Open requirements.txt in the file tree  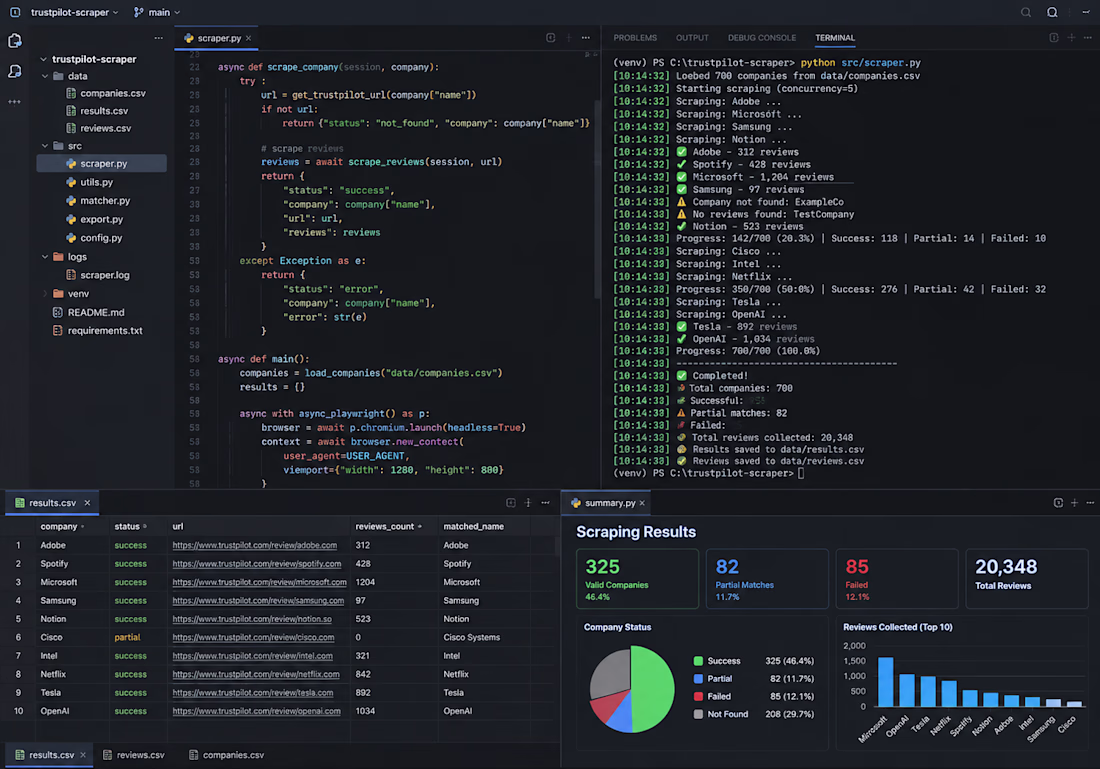pos(98,330)
